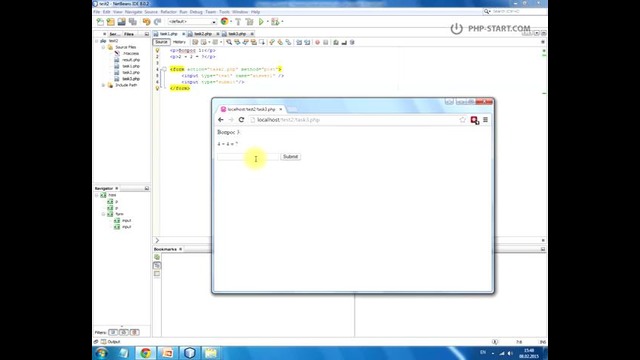Click the Clean and Build icon

[249, 22]
